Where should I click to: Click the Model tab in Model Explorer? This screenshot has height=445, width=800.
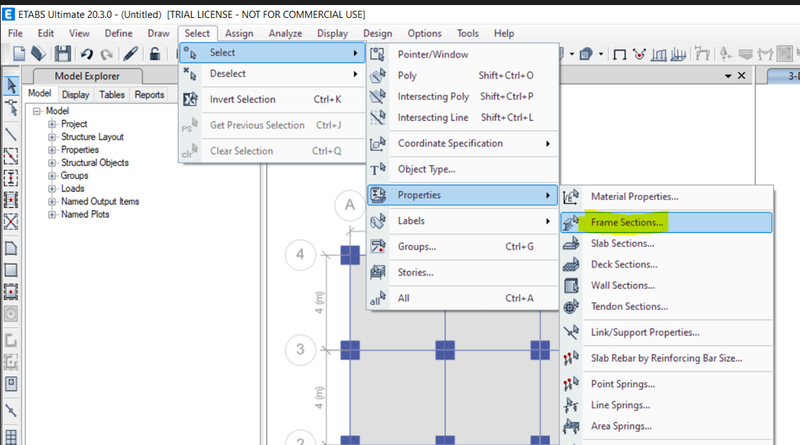[39, 93]
